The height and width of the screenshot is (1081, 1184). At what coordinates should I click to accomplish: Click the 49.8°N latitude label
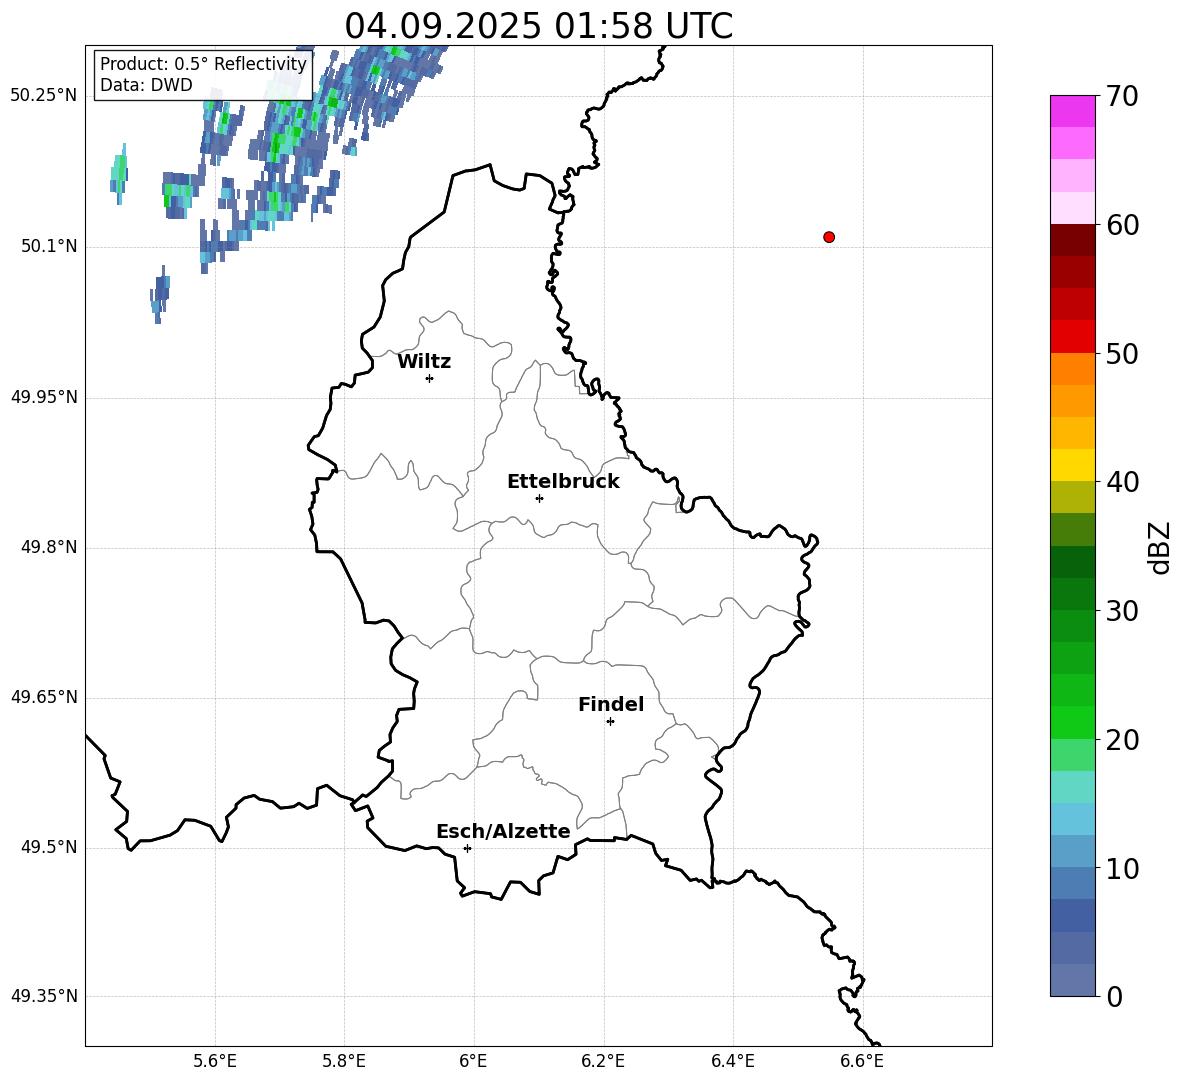[x=49, y=547]
